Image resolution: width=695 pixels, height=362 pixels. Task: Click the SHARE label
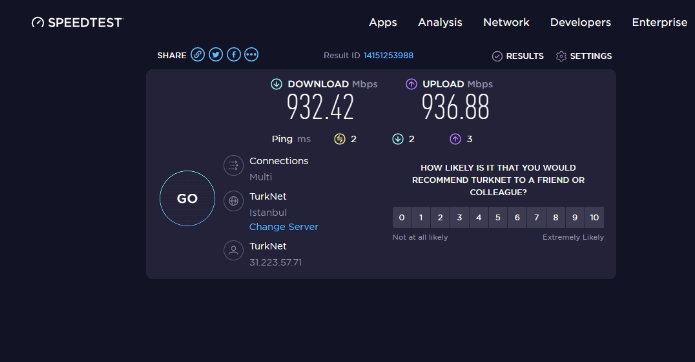[x=172, y=55]
